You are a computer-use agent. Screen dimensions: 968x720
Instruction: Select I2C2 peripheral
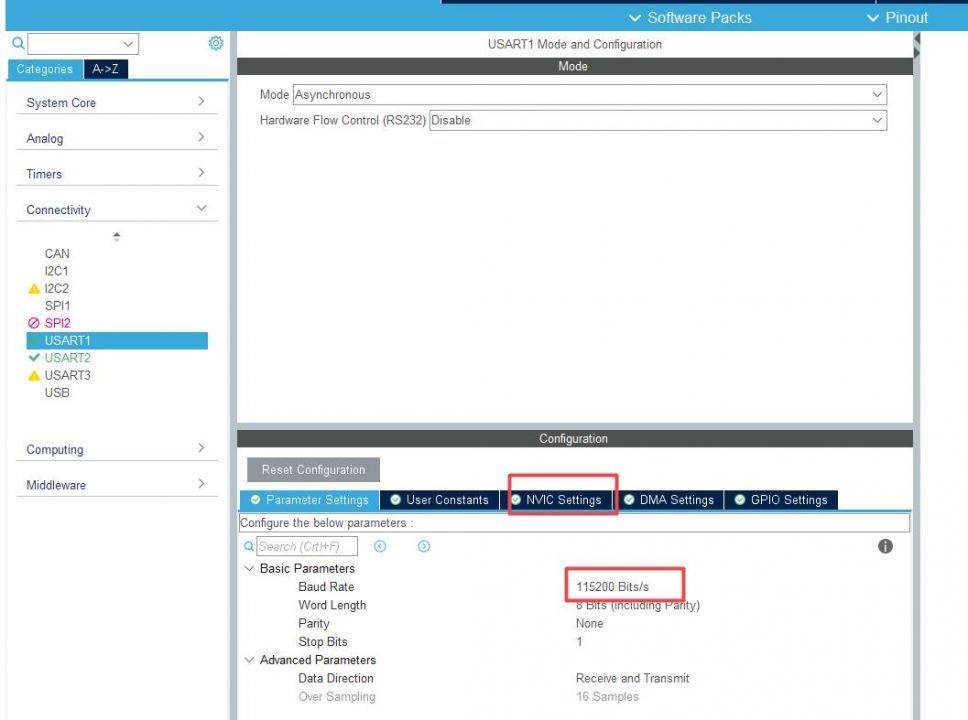pyautogui.click(x=56, y=288)
